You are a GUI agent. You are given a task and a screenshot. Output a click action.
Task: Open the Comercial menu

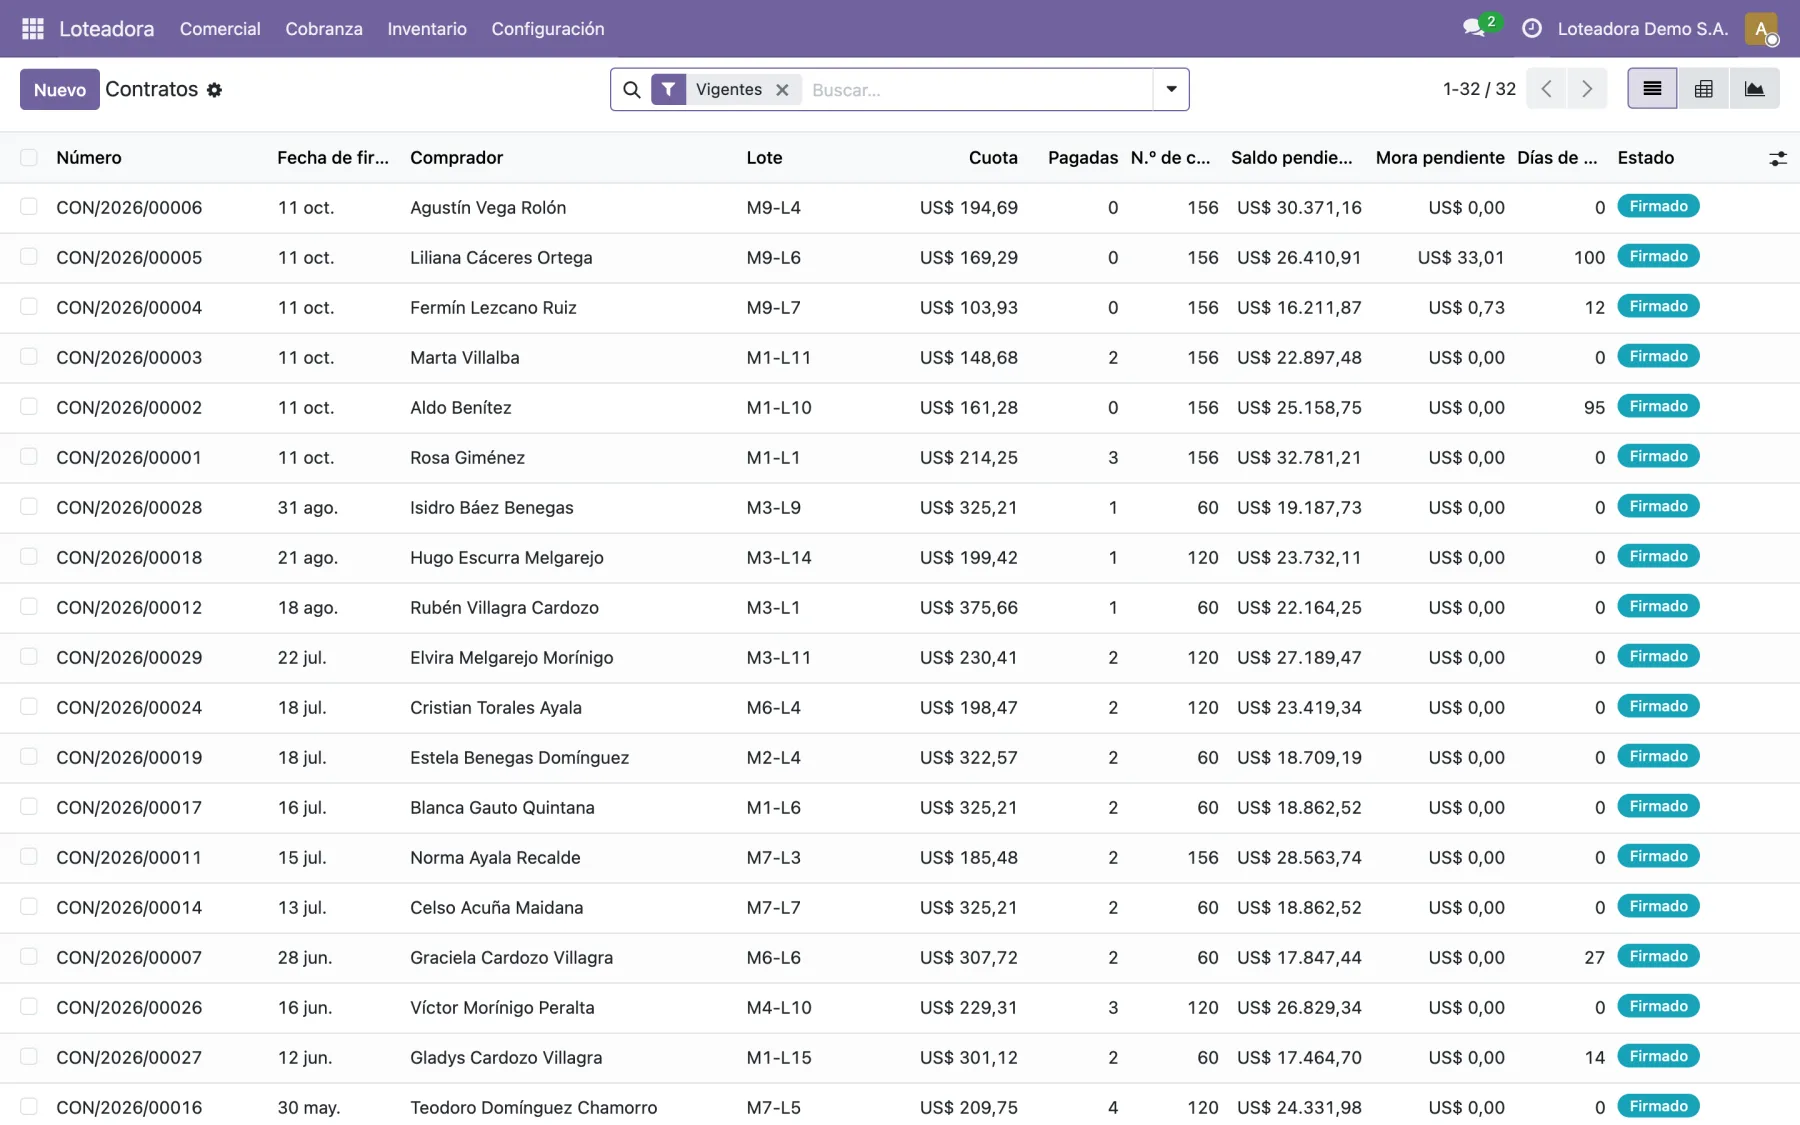coord(220,29)
